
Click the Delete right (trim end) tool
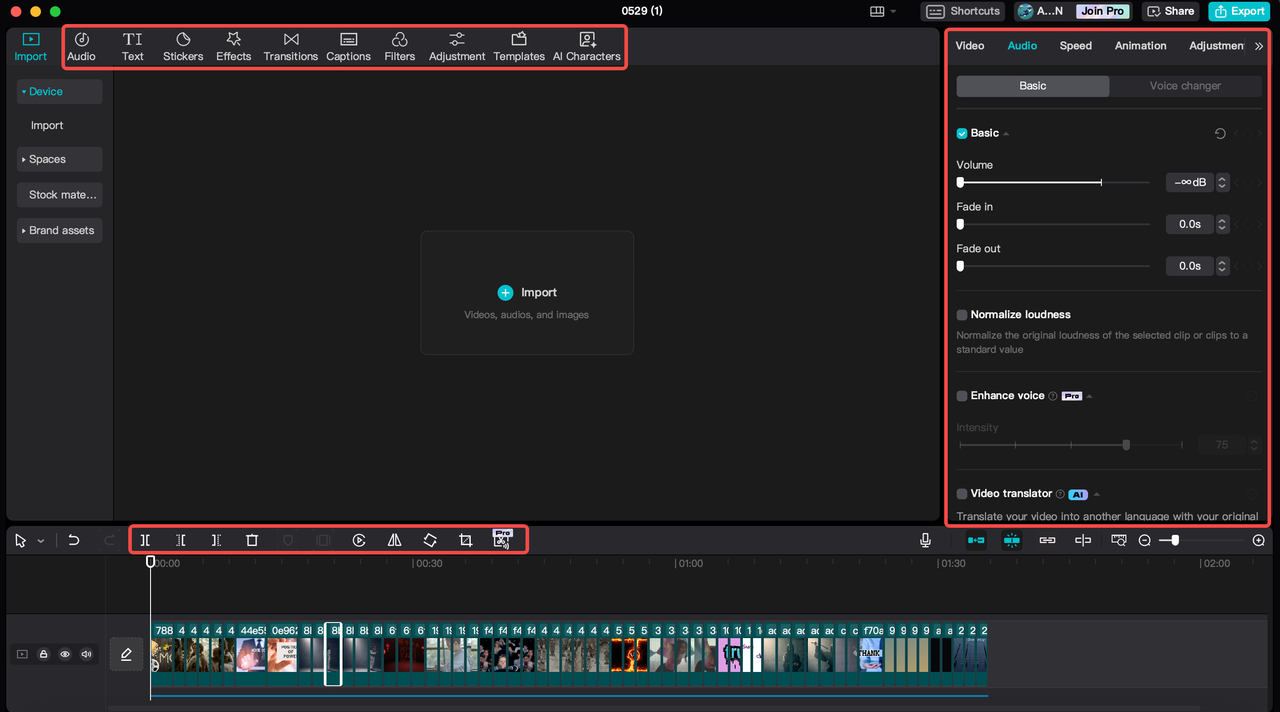click(x=216, y=540)
